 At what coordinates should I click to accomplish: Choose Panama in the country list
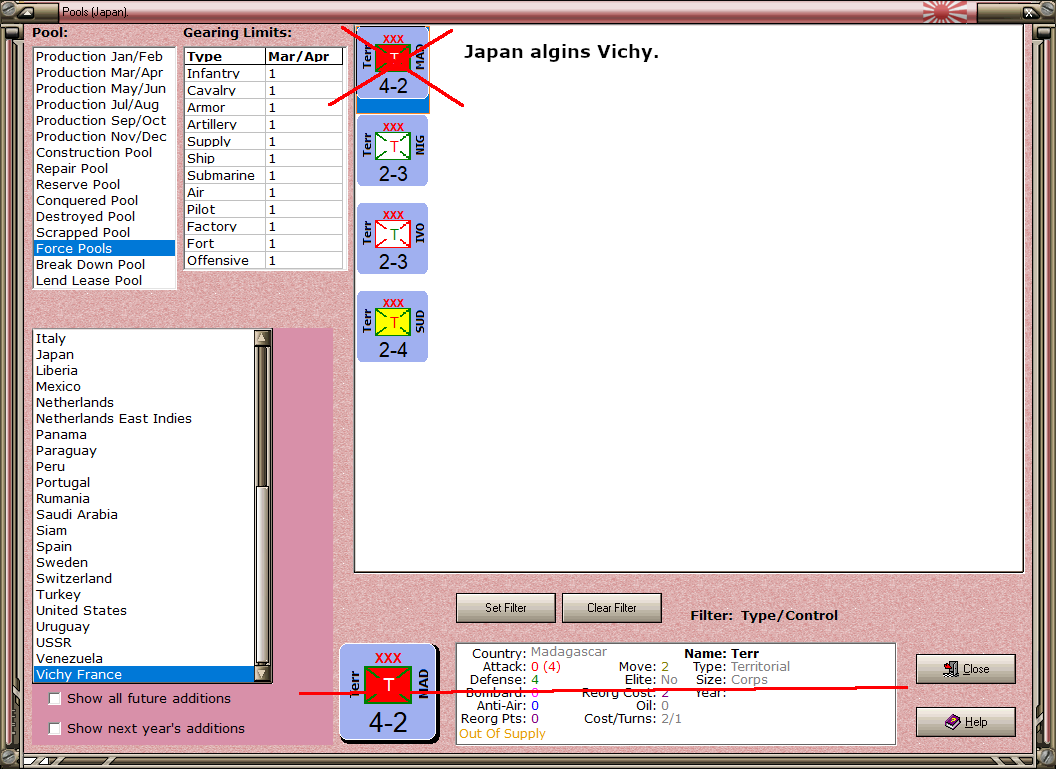coord(144,435)
